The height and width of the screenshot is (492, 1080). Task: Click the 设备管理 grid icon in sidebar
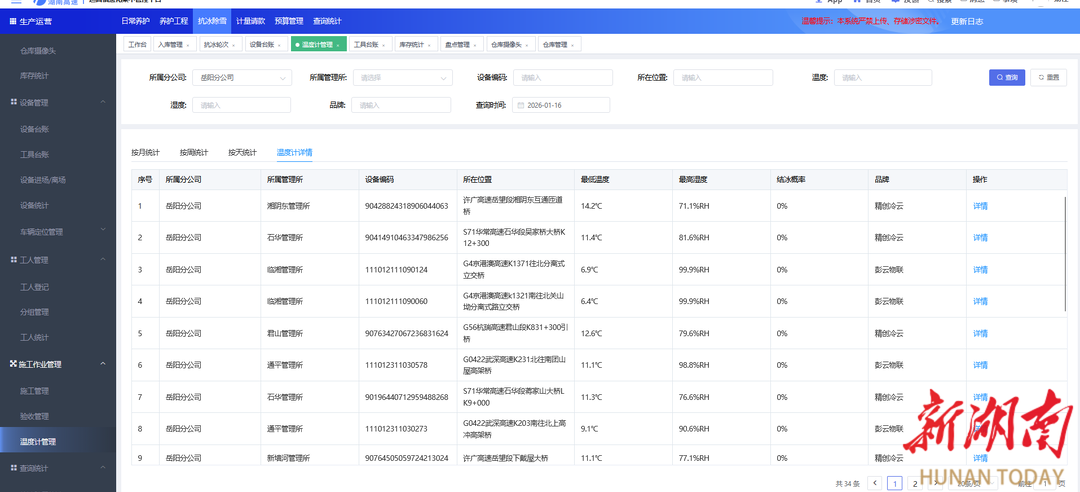click(13, 102)
